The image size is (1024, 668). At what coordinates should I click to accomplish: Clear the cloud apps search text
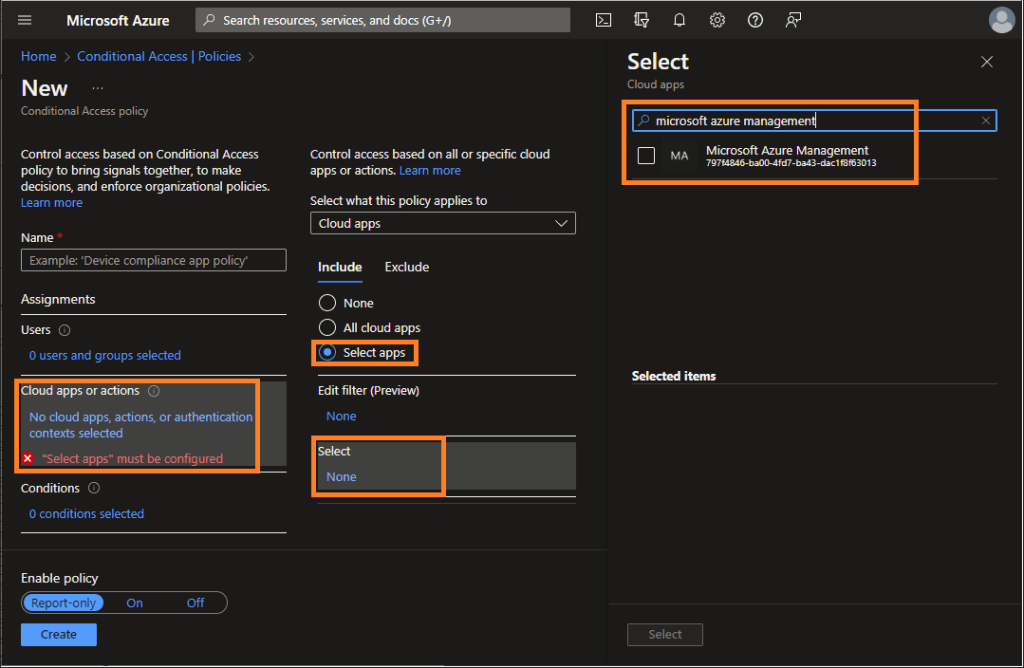point(985,121)
